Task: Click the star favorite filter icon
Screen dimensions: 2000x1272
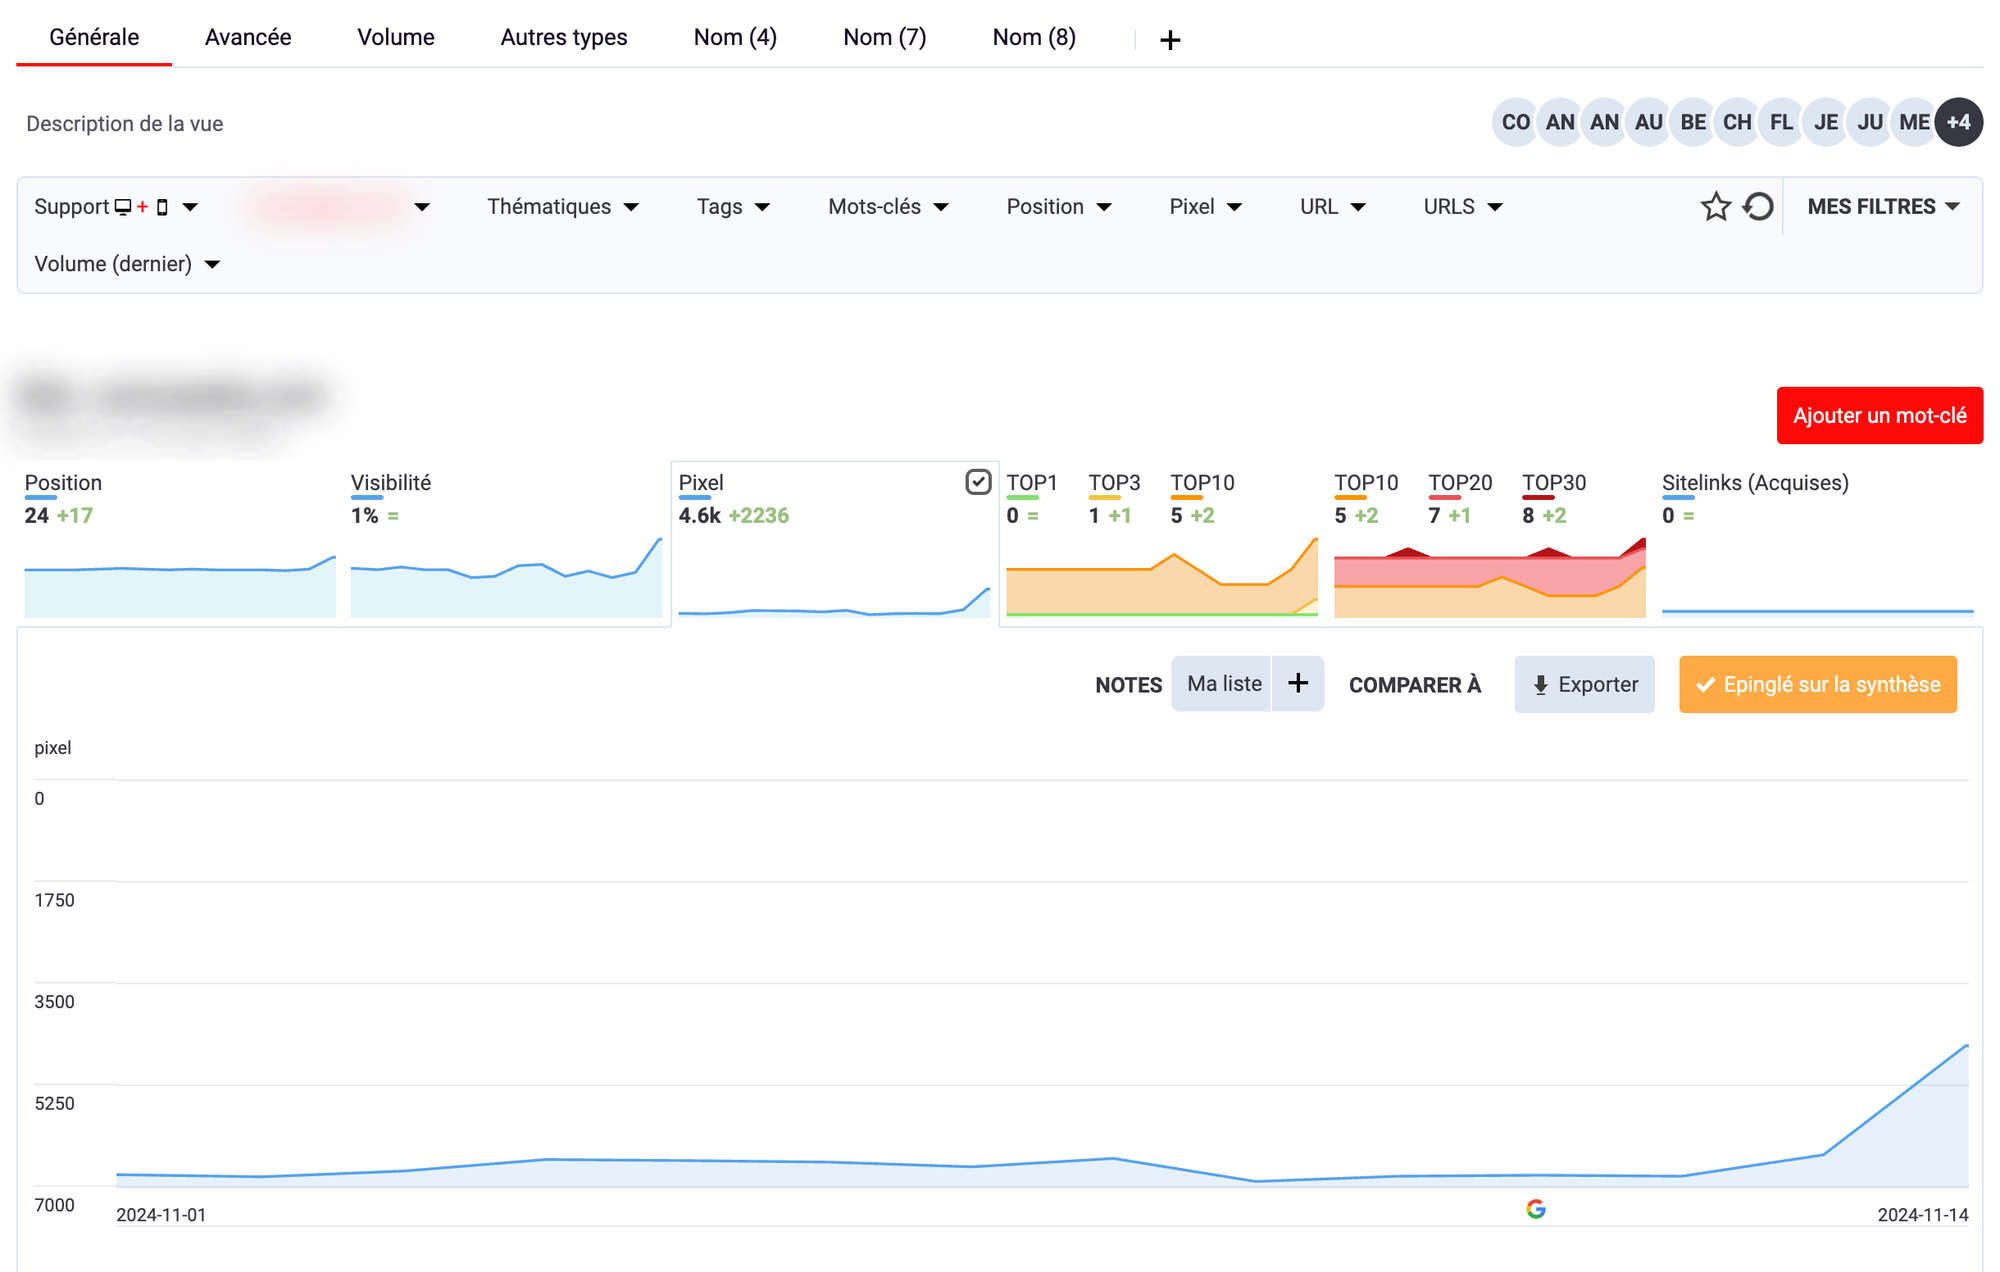Action: click(1715, 207)
